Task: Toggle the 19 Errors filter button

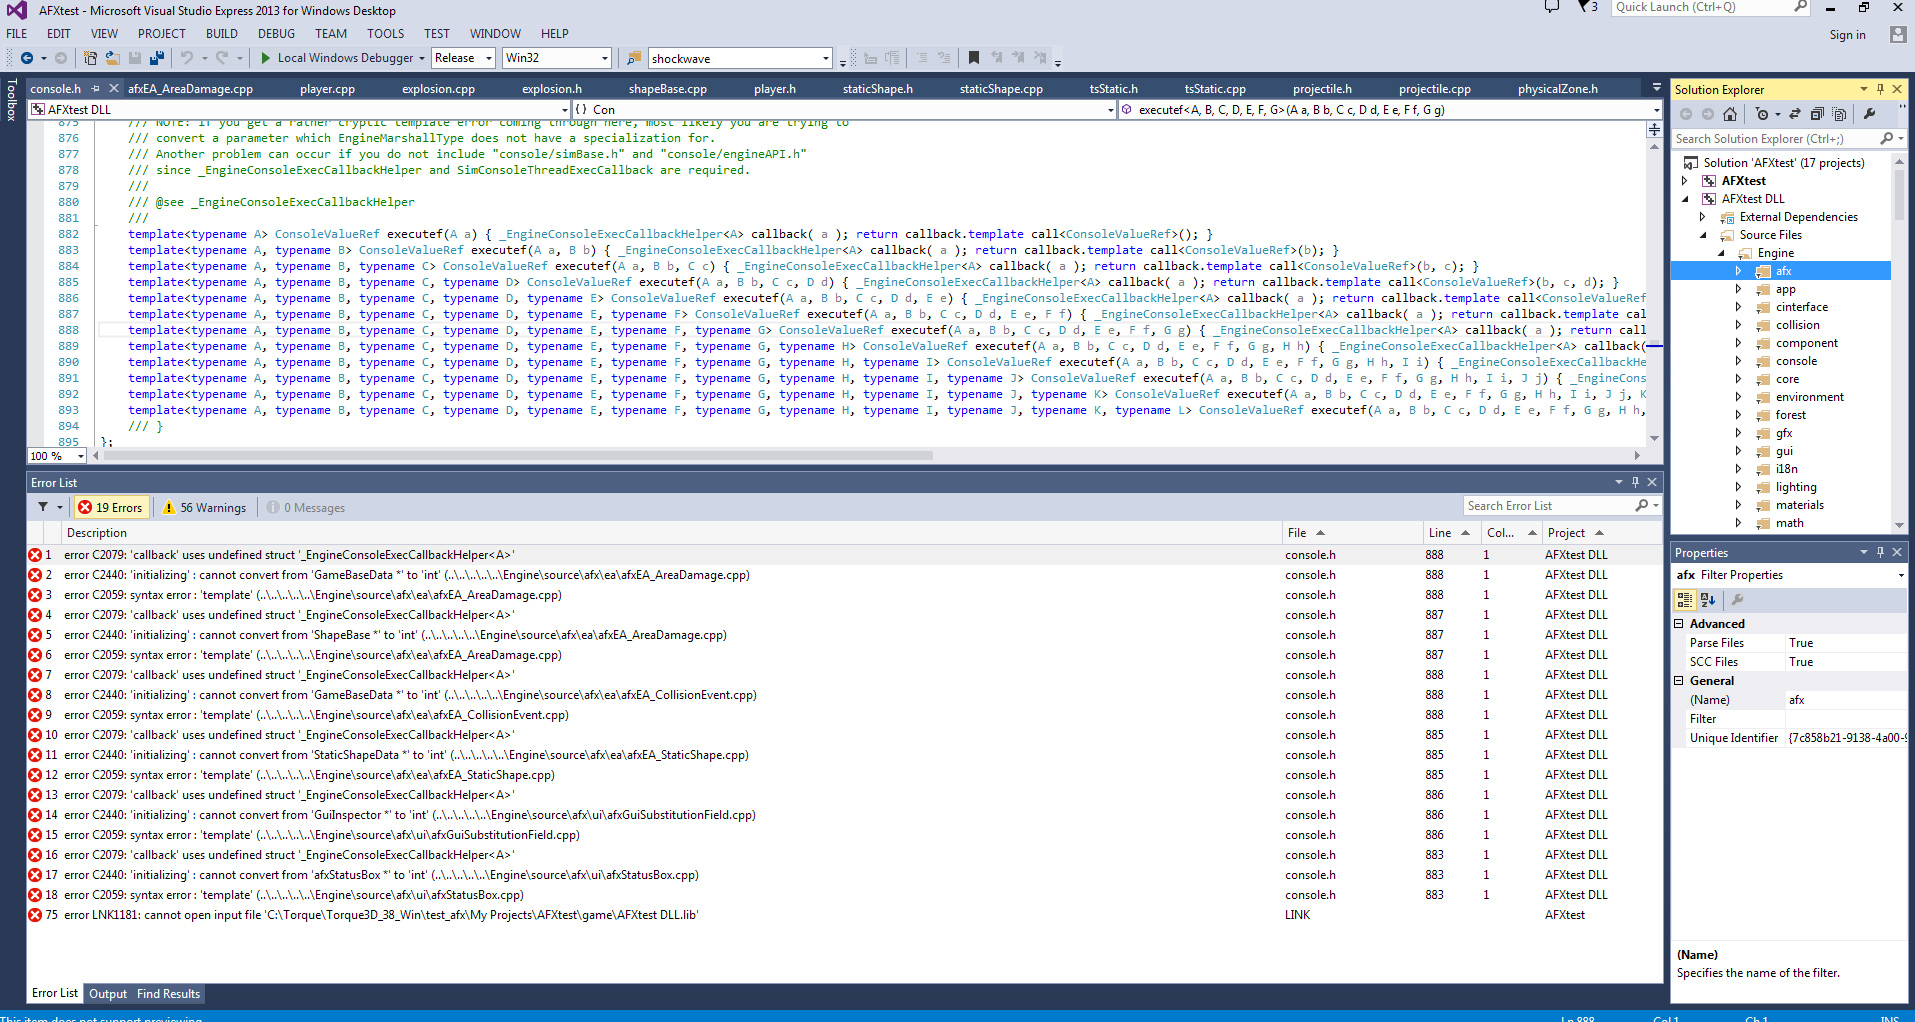Action: pos(111,507)
